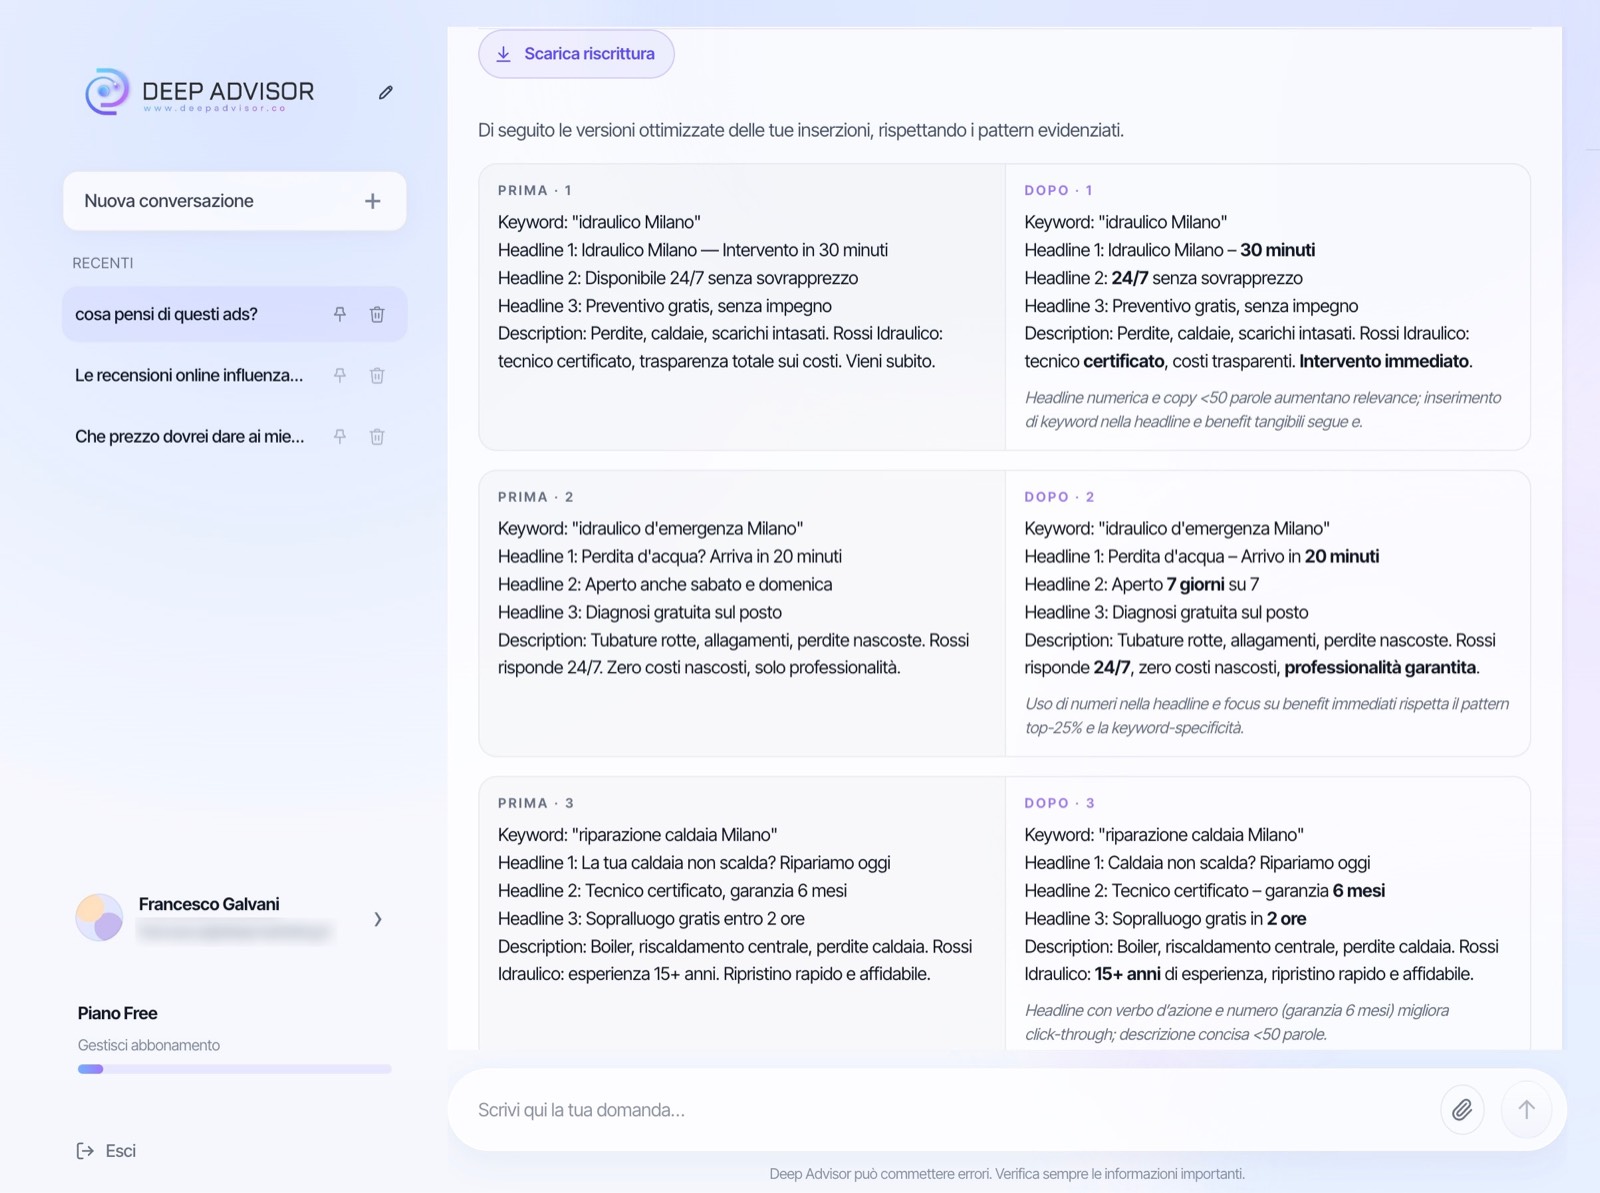Image resolution: width=1600 pixels, height=1193 pixels.
Task: Delete the 'Le recensioni online influenza...' conversation
Action: [x=377, y=375]
